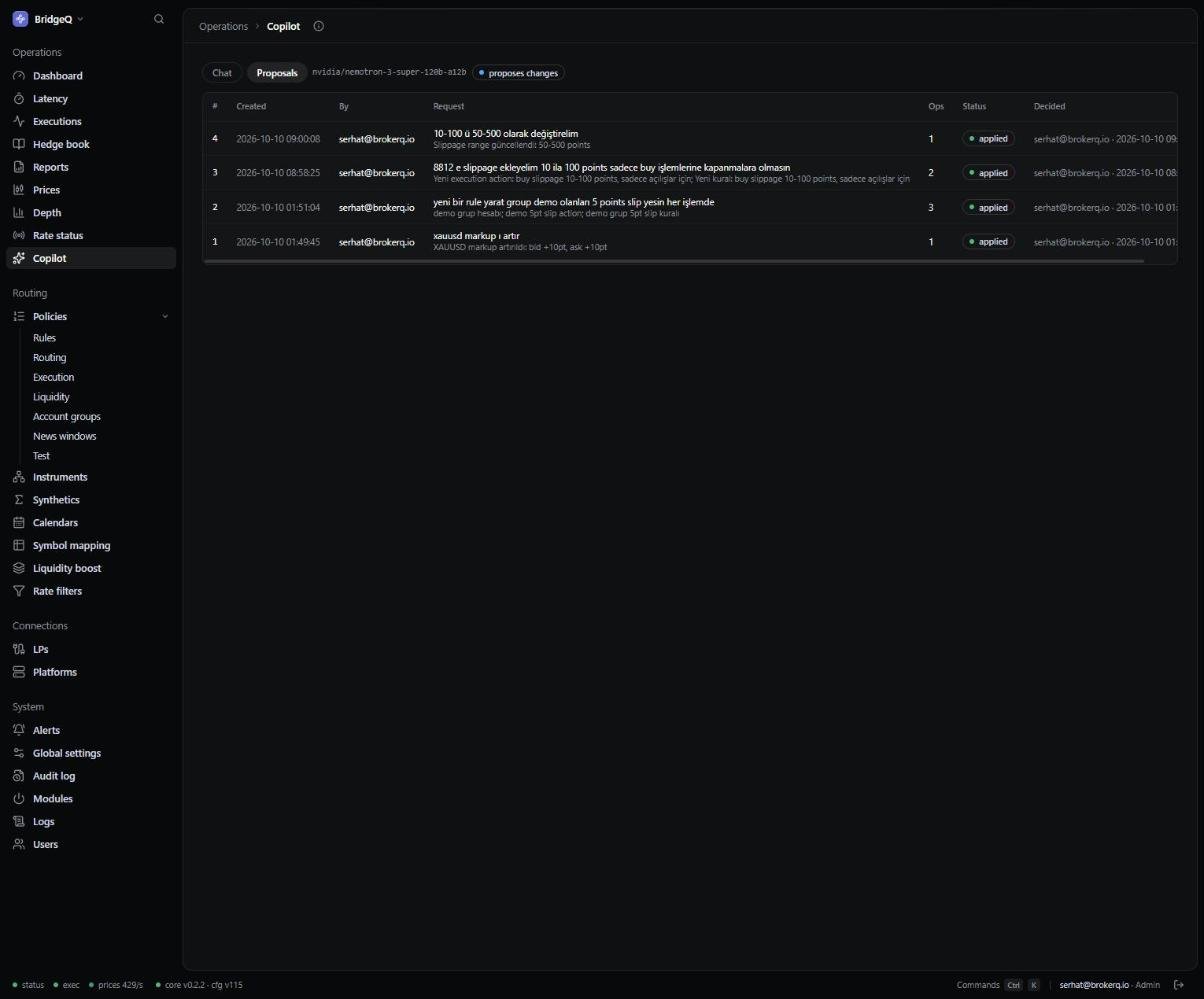Open the Account groups page
This screenshot has height=999, width=1204.
(67, 416)
